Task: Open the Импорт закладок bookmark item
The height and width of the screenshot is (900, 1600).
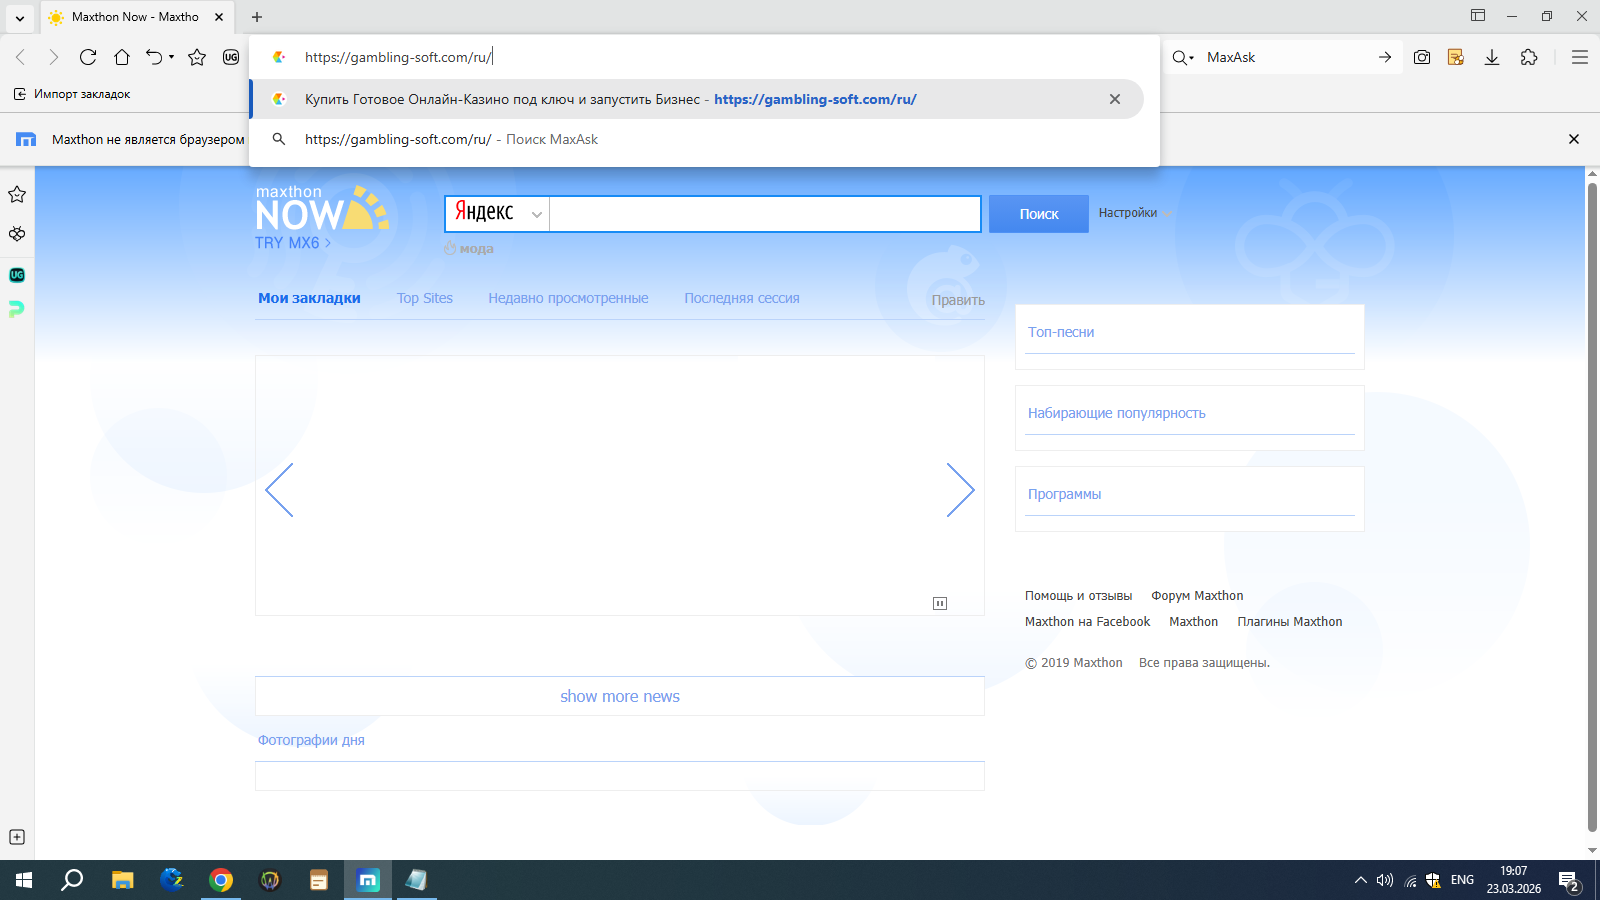Action: tap(72, 94)
